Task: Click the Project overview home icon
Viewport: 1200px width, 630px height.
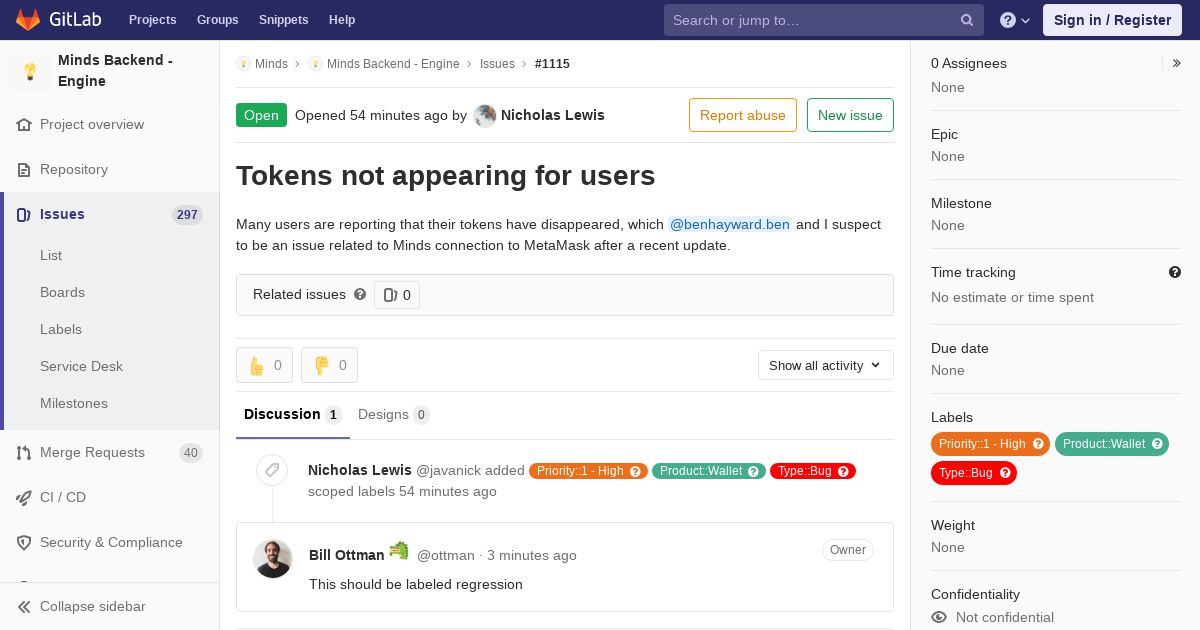Action: coord(24,125)
